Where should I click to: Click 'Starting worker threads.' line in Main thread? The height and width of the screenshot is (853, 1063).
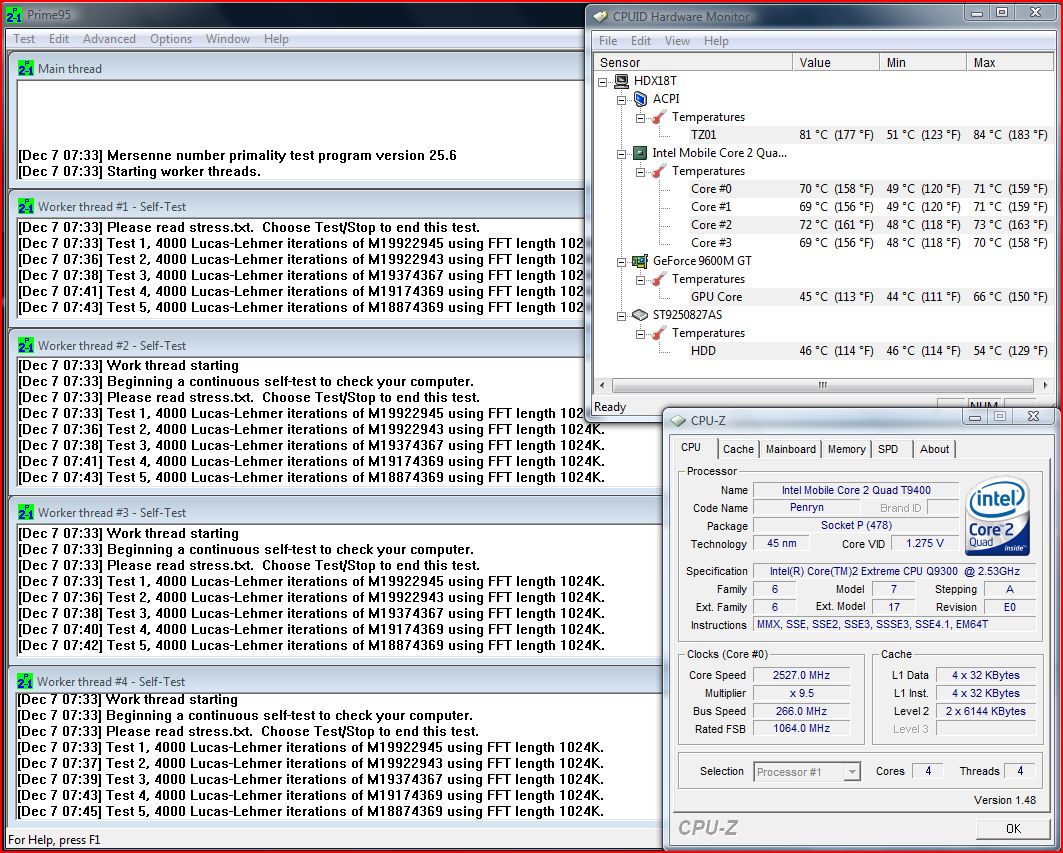(x=184, y=171)
